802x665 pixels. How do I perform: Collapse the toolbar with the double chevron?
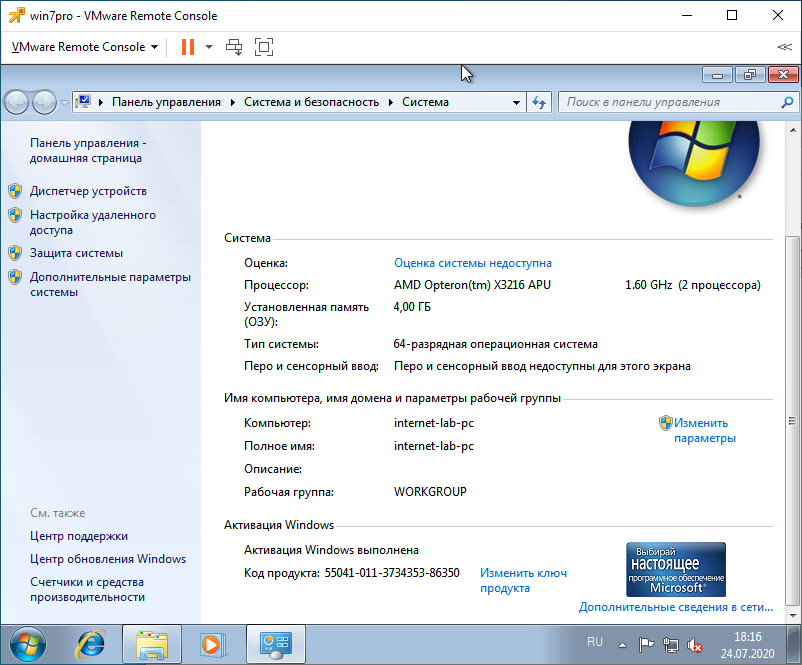click(x=784, y=47)
